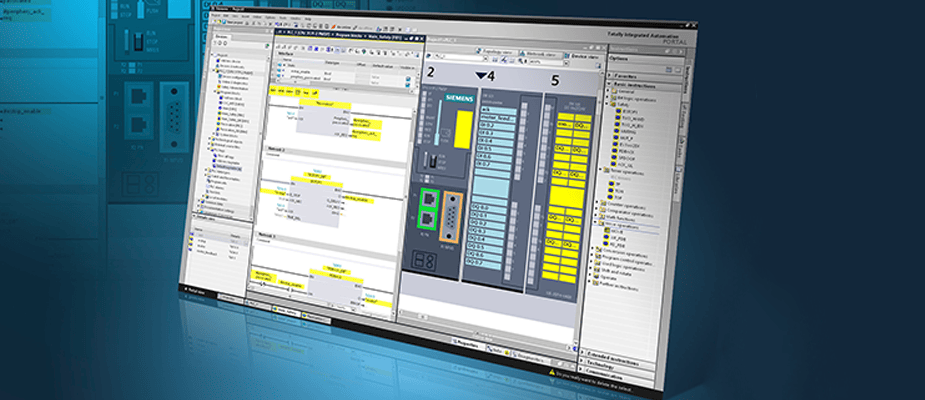Open the Properties tab in inspector window
The image size is (925, 400).
(x=467, y=345)
